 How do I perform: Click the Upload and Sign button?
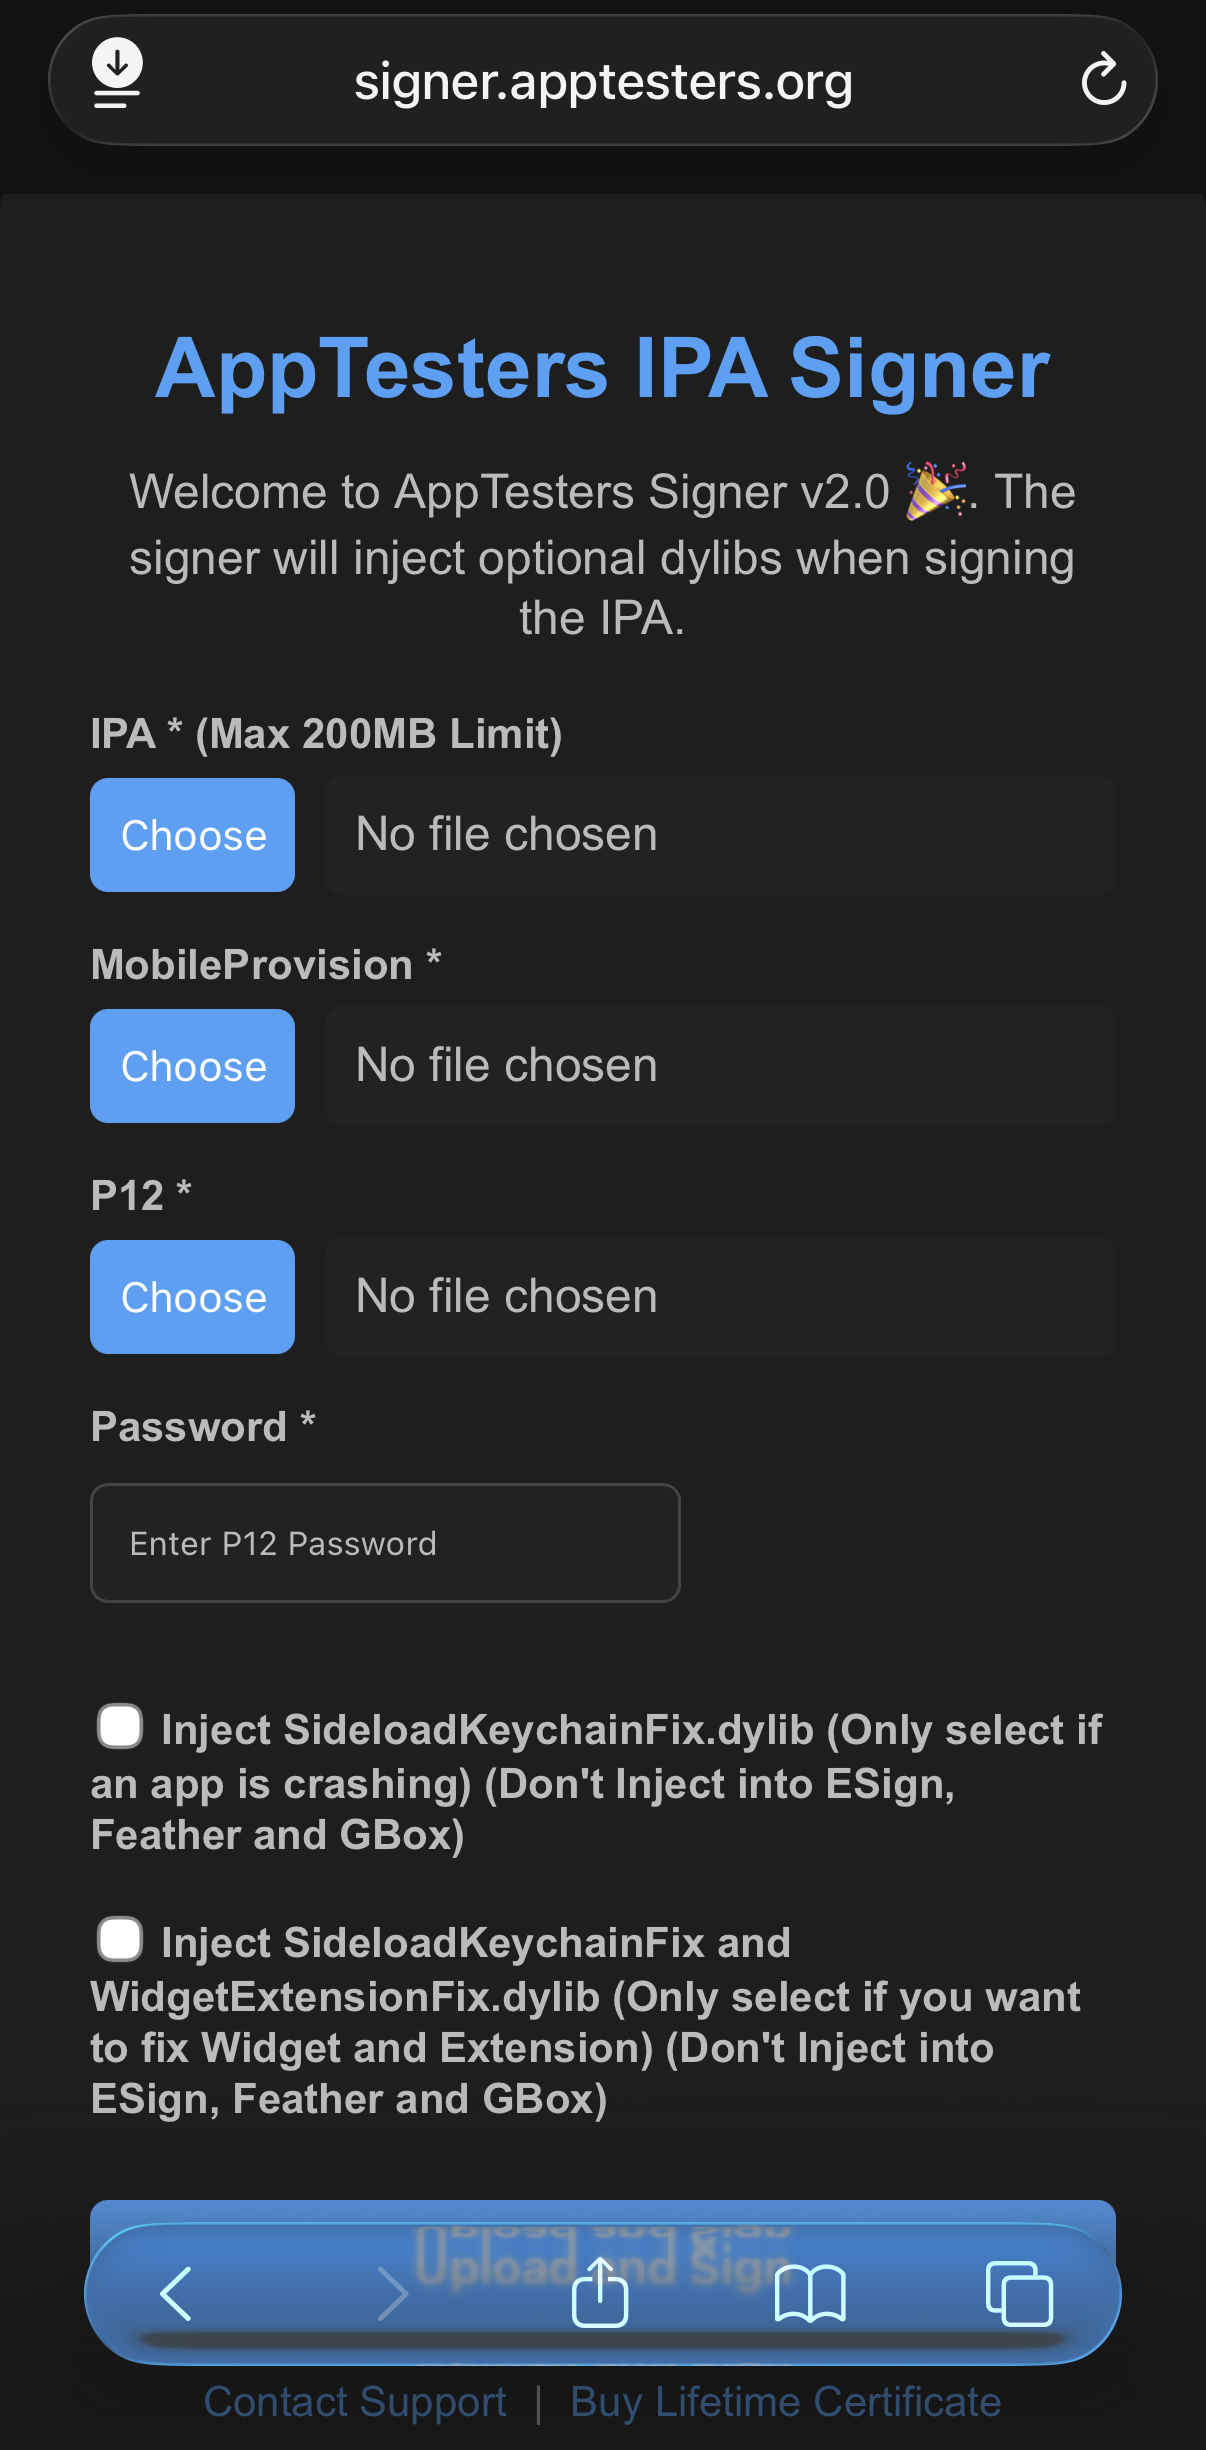tap(602, 2212)
